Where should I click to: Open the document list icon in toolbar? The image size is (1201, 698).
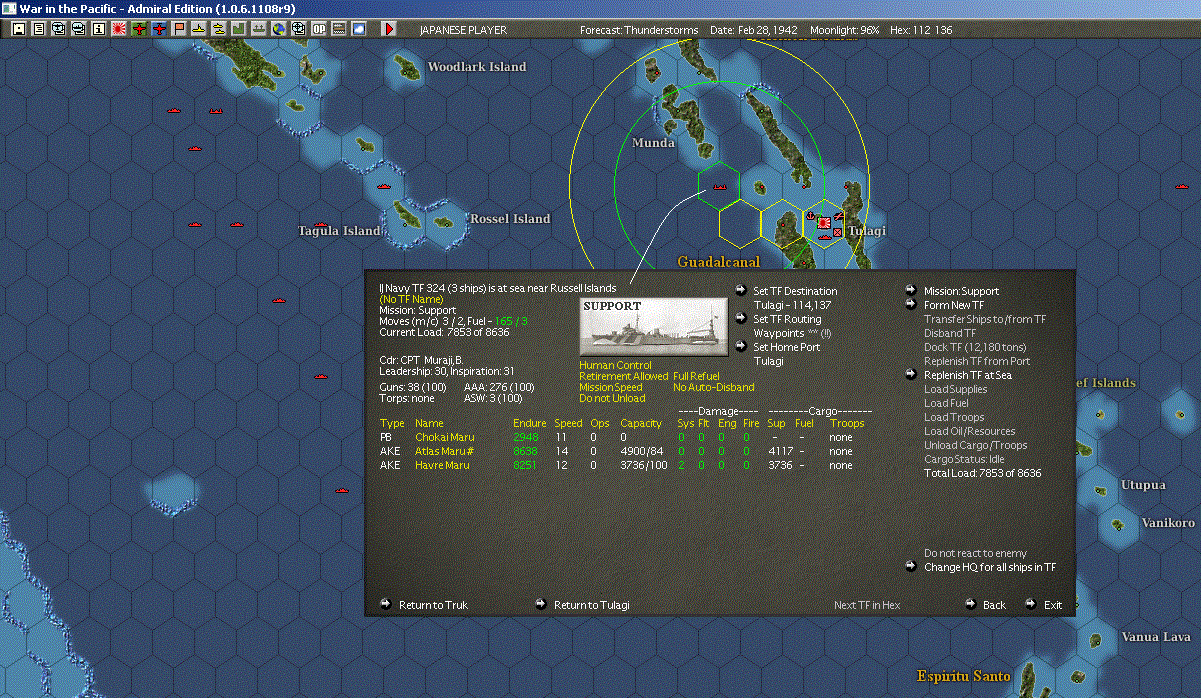[38, 29]
